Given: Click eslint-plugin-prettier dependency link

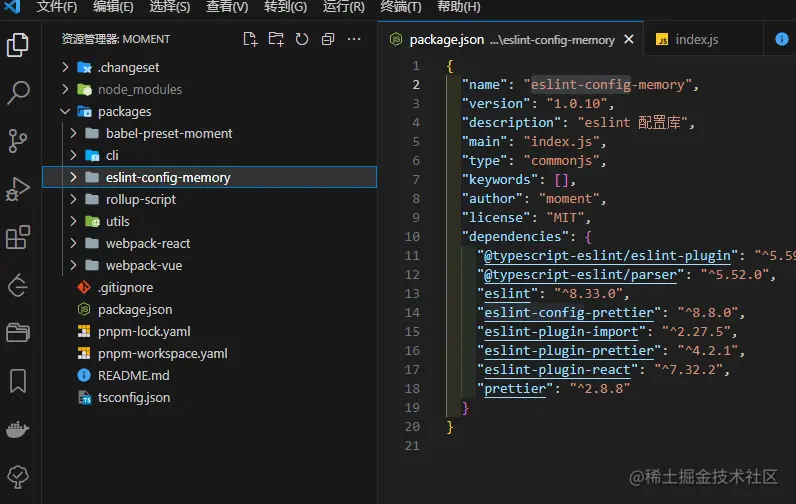Looking at the screenshot, I should (x=569, y=351).
